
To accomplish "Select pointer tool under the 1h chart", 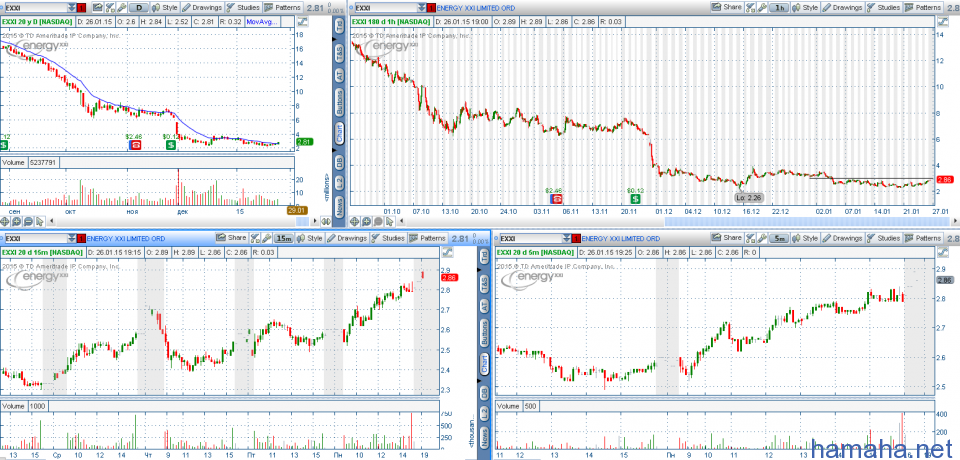I will (389, 222).
